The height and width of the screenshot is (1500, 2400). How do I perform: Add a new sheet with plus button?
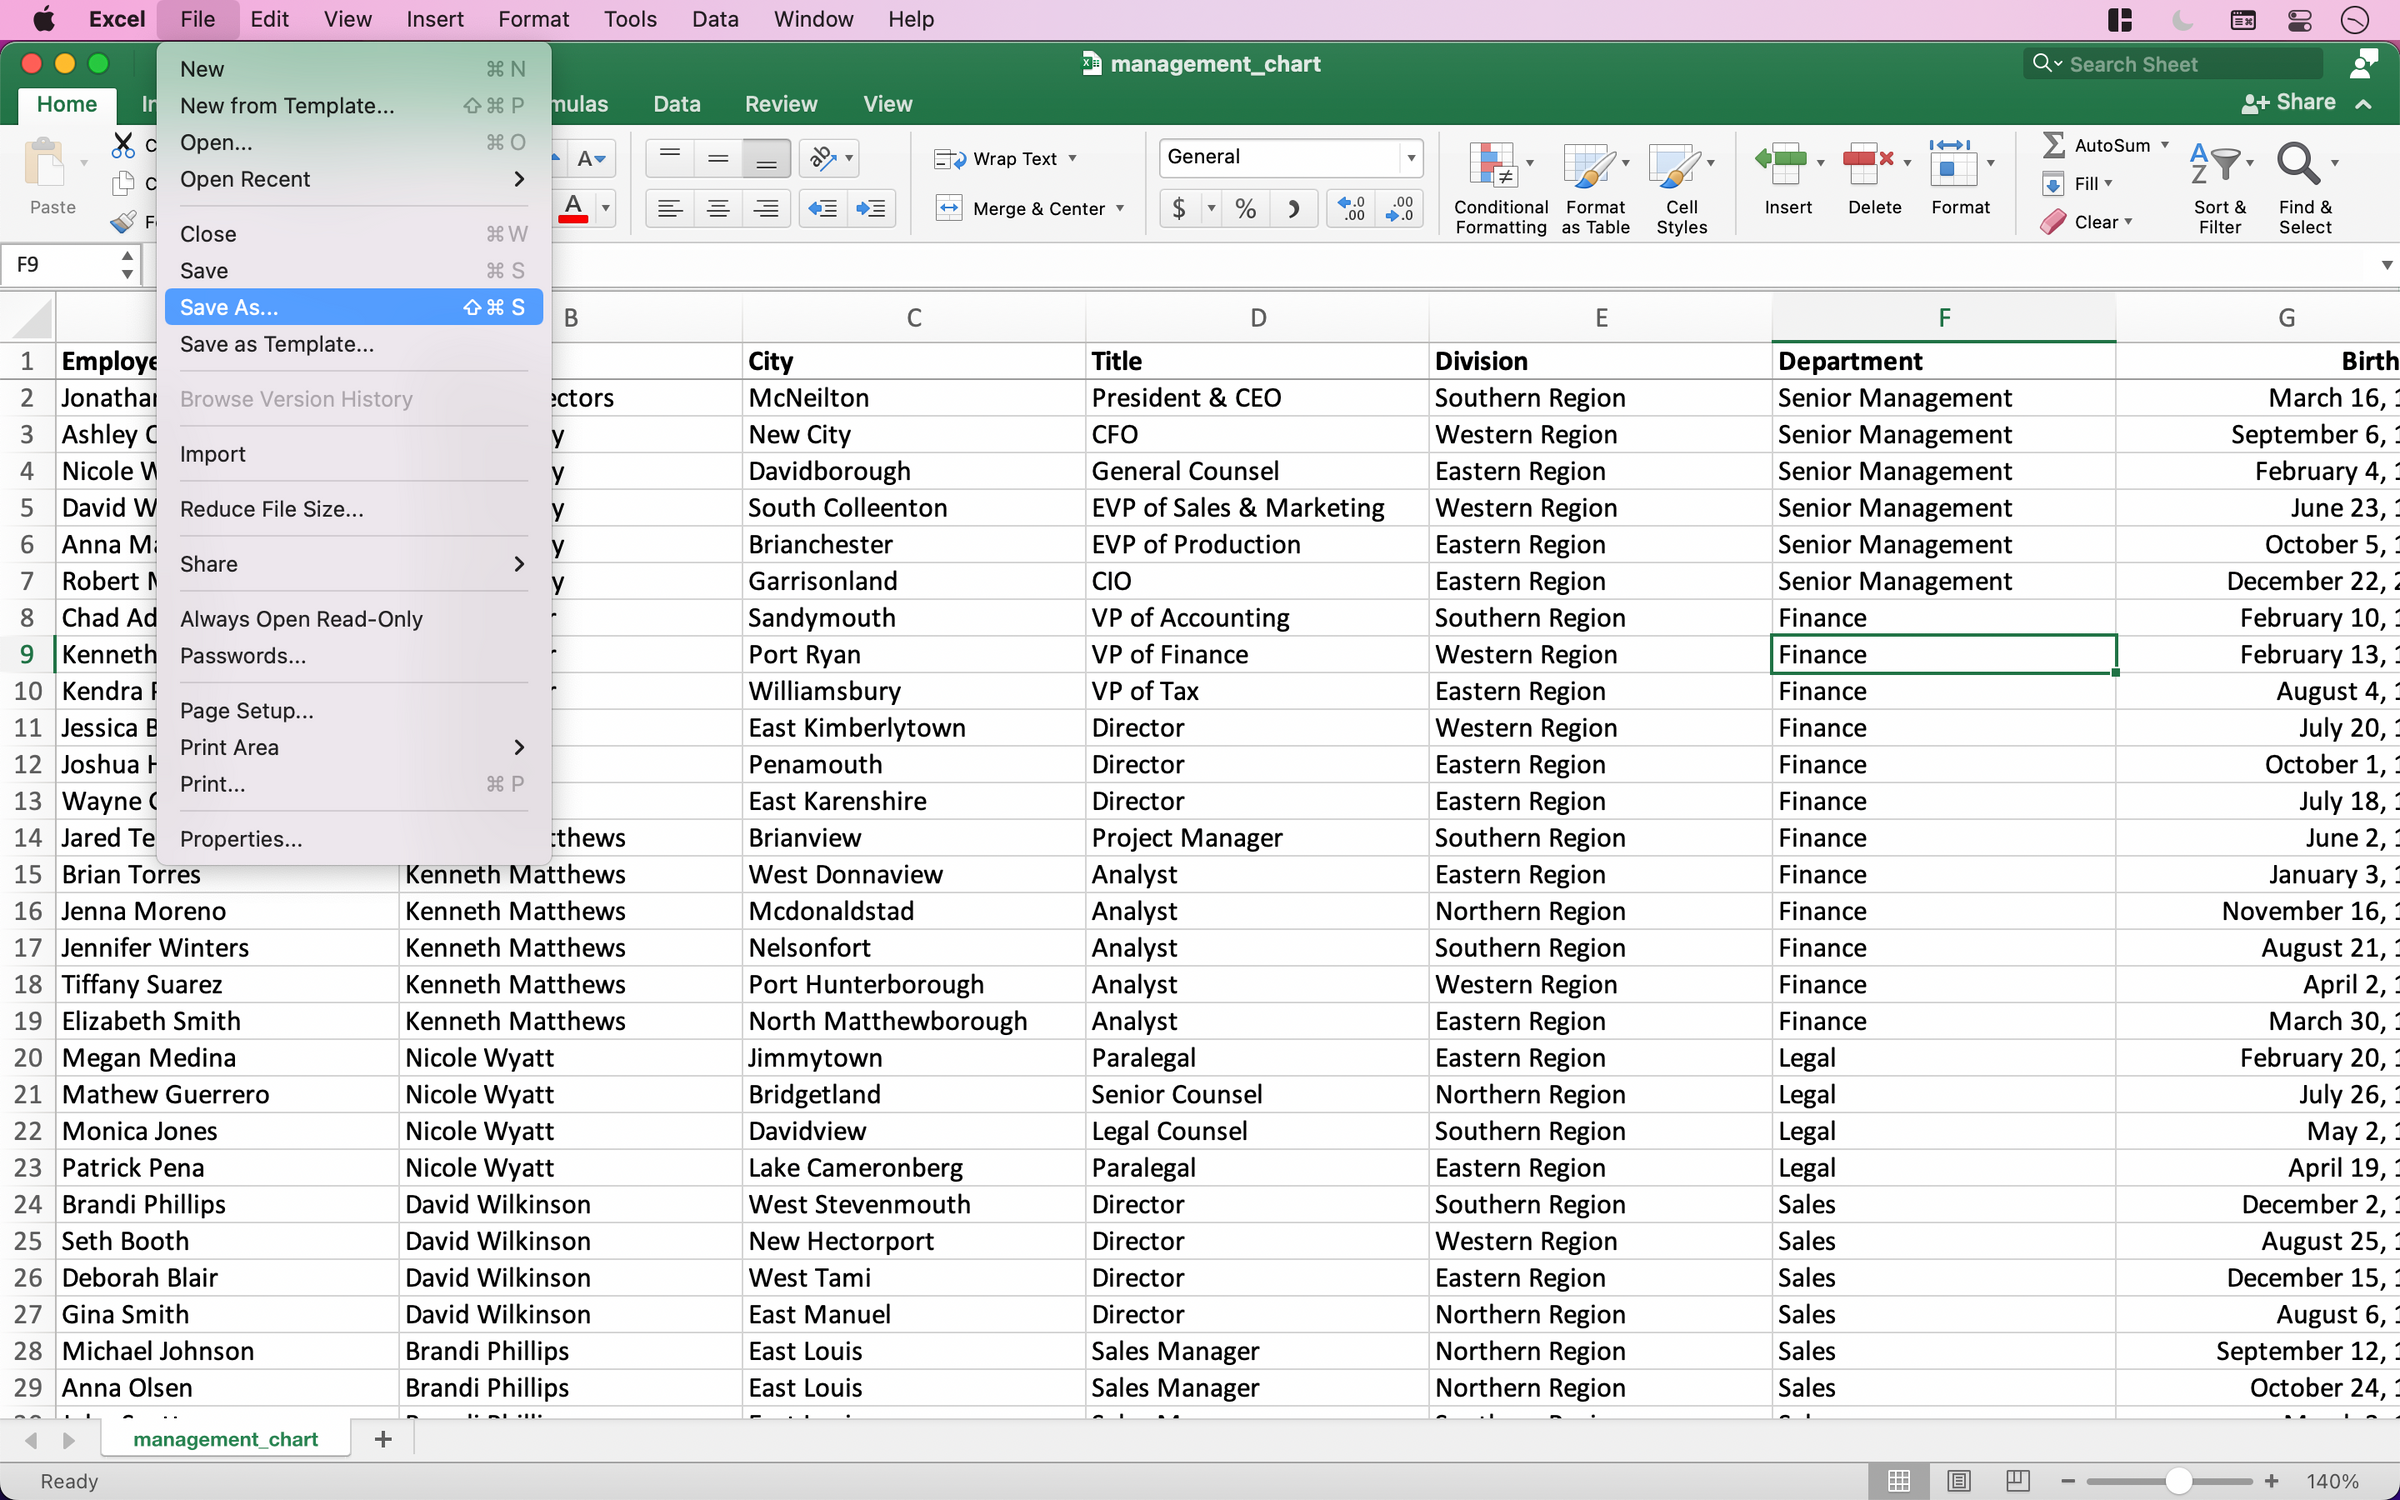pos(382,1439)
